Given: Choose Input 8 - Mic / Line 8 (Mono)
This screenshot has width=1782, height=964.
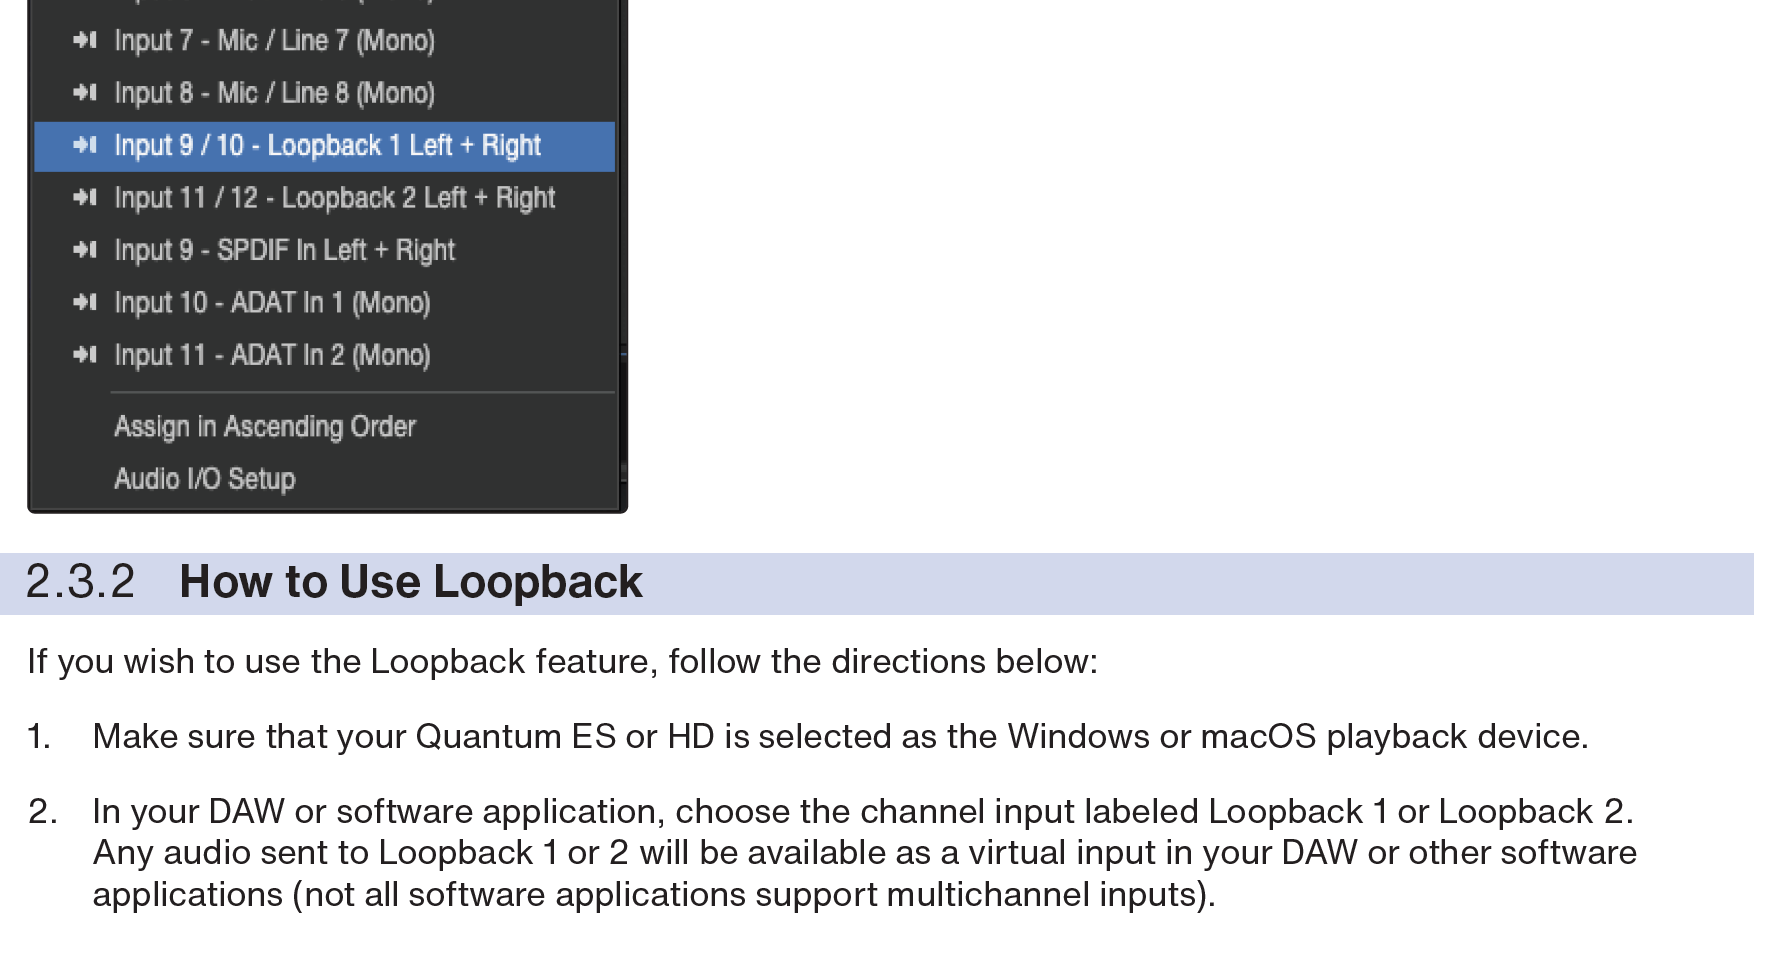Looking at the screenshot, I should tap(274, 93).
